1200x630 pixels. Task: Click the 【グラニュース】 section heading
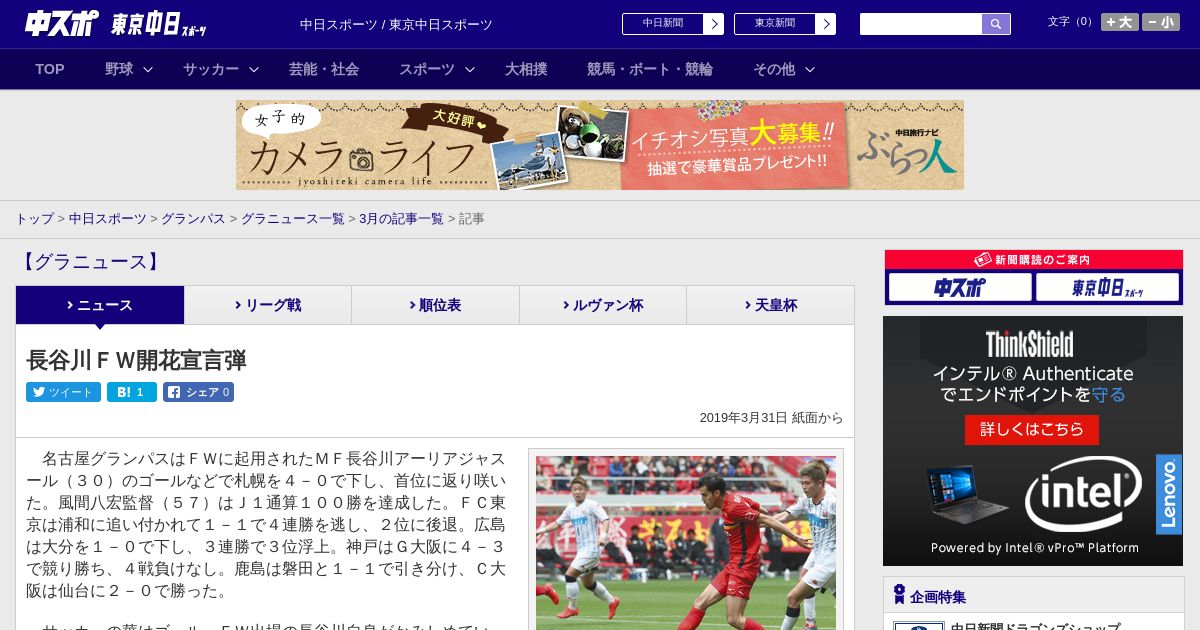click(x=90, y=262)
